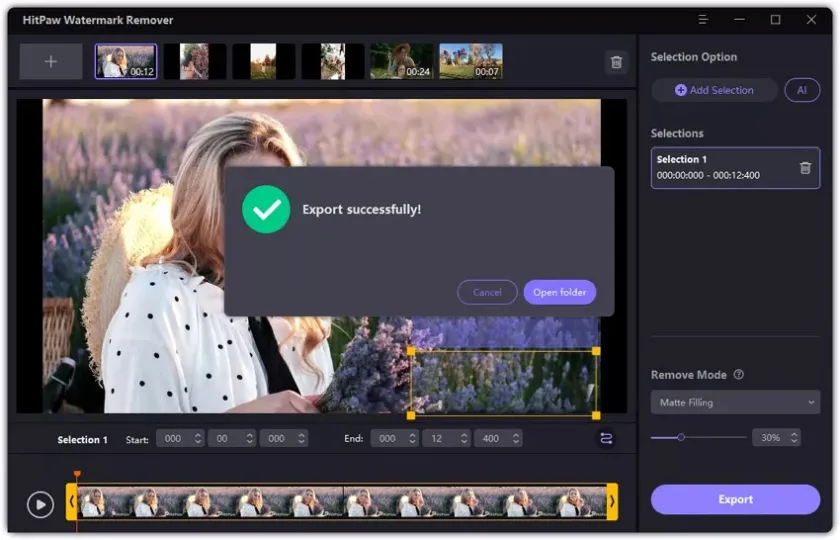Open the hamburger menu in title bar
The image size is (840, 540).
pyautogui.click(x=703, y=19)
